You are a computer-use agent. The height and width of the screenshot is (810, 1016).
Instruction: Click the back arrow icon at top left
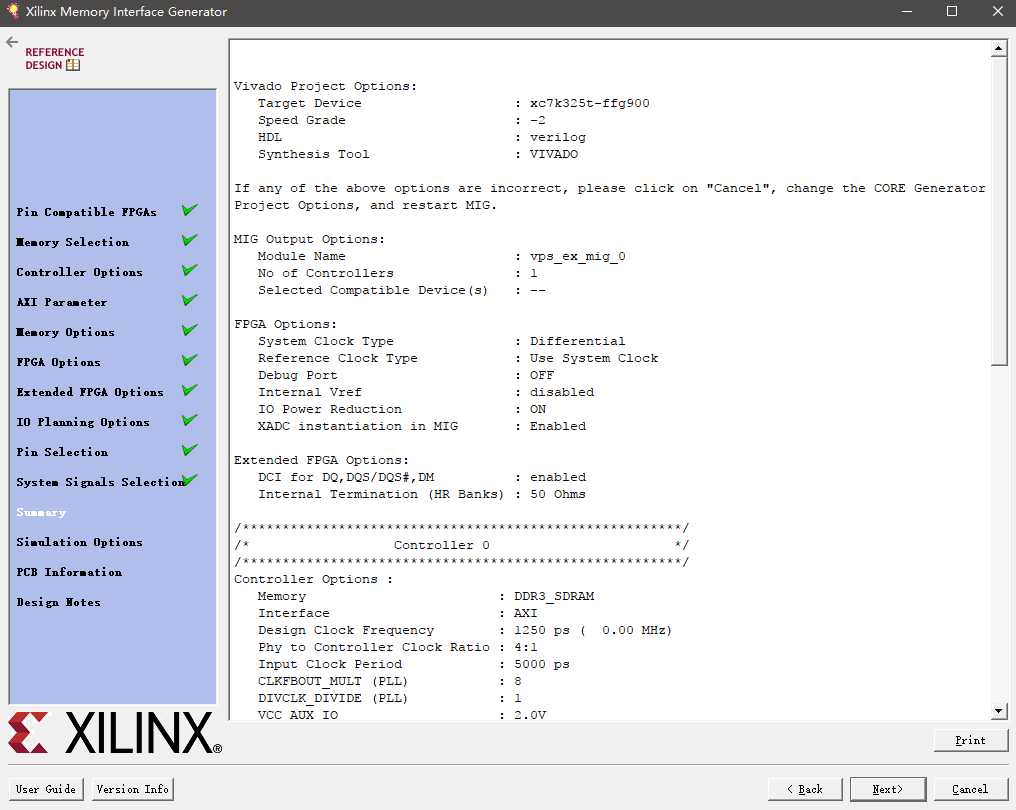[x=12, y=43]
